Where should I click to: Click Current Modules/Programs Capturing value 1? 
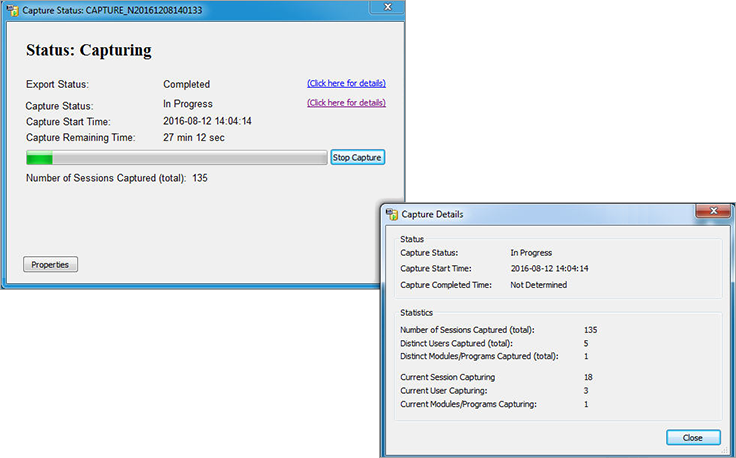(586, 404)
